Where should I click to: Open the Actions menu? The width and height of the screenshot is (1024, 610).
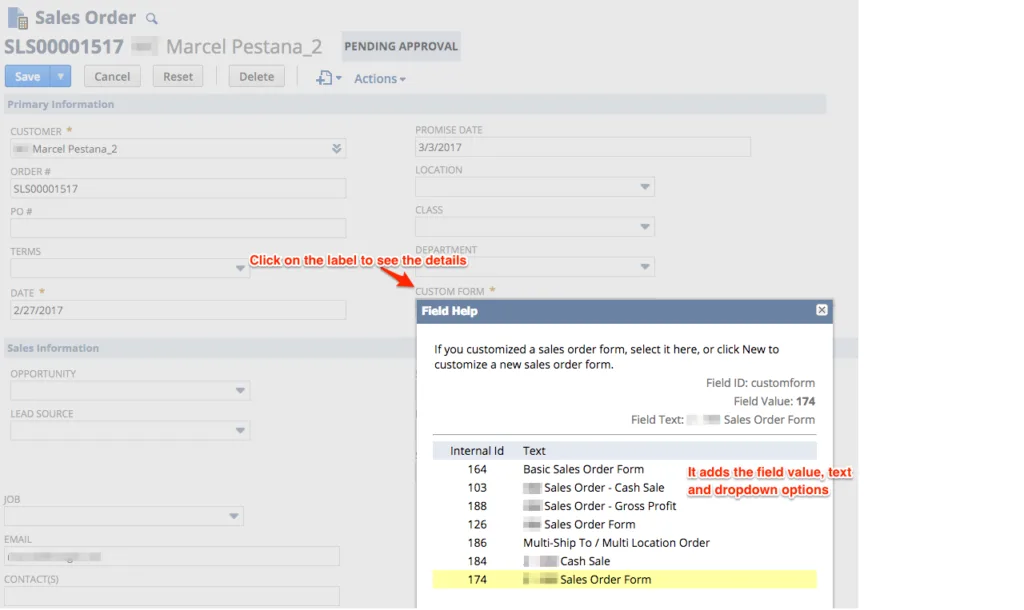click(x=379, y=78)
